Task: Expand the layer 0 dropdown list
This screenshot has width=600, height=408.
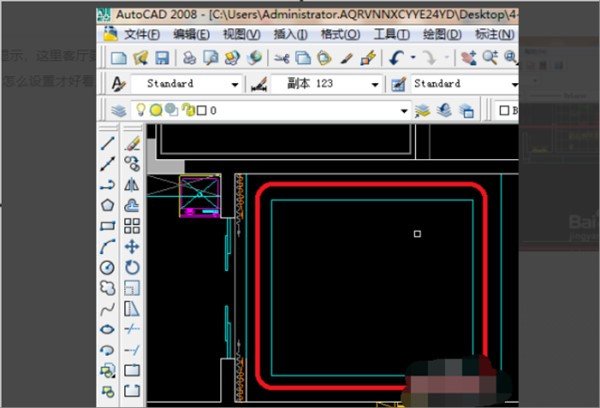Action: tap(405, 110)
